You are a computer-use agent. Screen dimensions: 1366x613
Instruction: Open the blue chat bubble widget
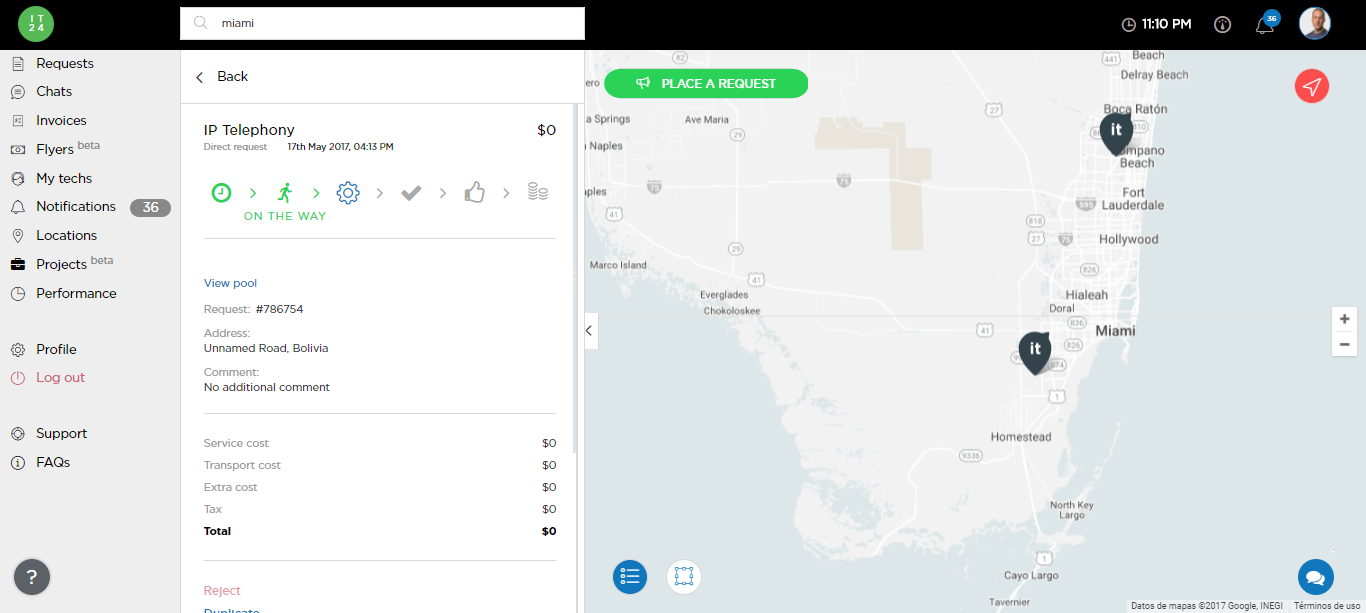pyautogui.click(x=1316, y=577)
